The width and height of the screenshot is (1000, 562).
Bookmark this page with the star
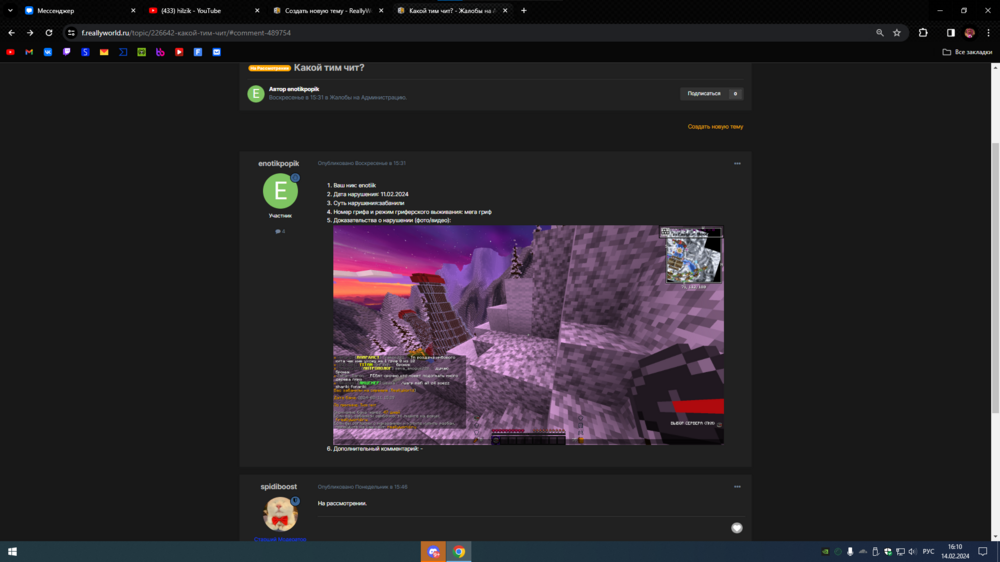click(x=897, y=33)
